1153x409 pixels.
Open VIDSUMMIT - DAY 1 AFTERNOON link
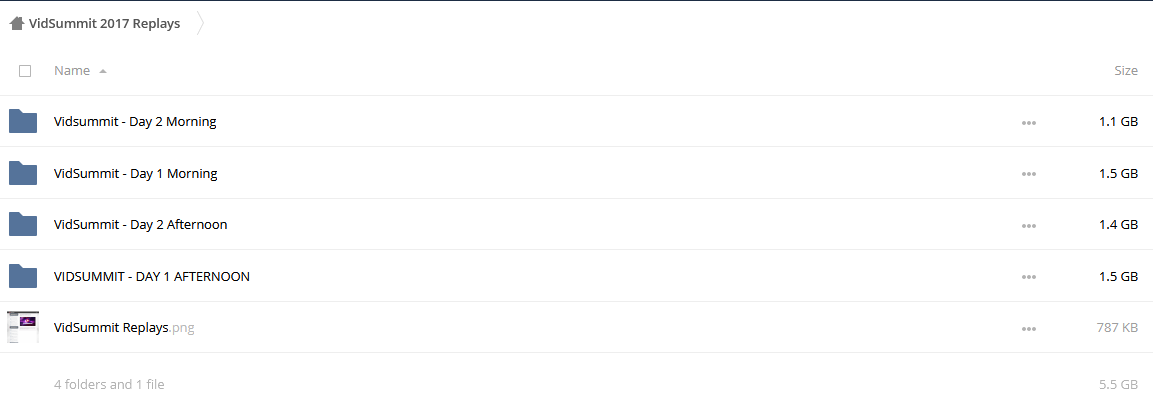tap(151, 277)
